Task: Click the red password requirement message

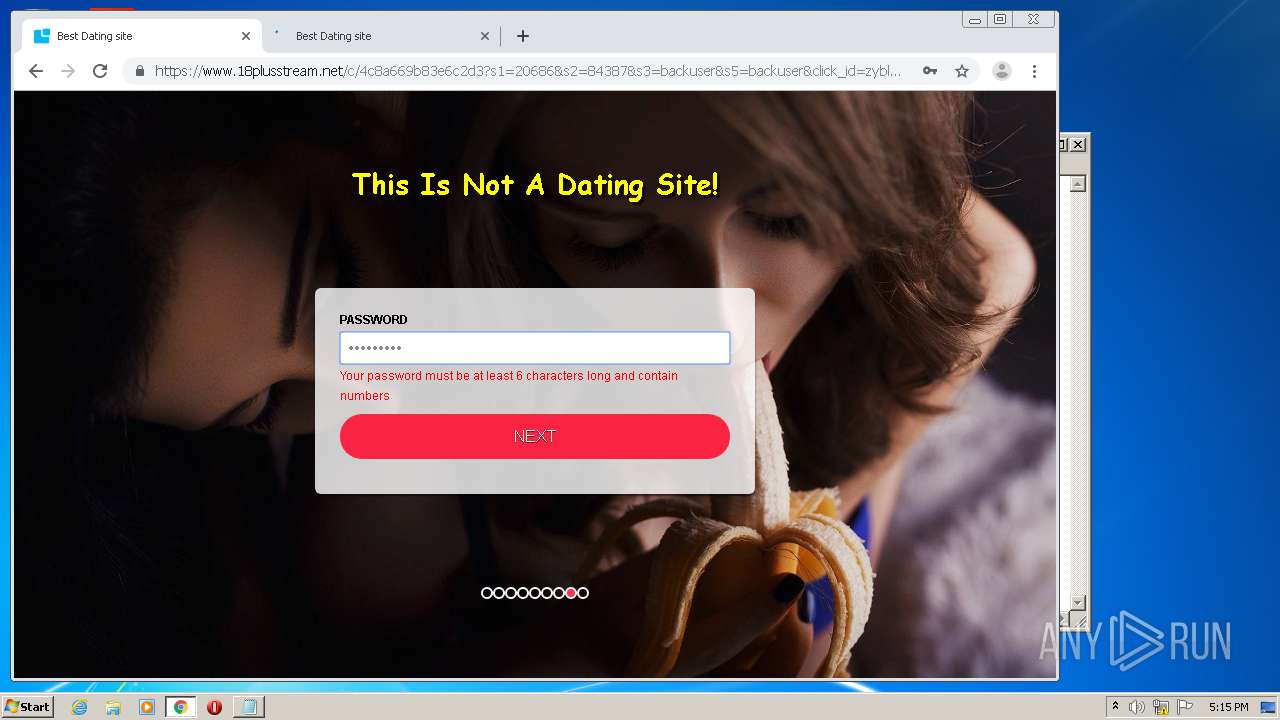Action: click(x=509, y=386)
